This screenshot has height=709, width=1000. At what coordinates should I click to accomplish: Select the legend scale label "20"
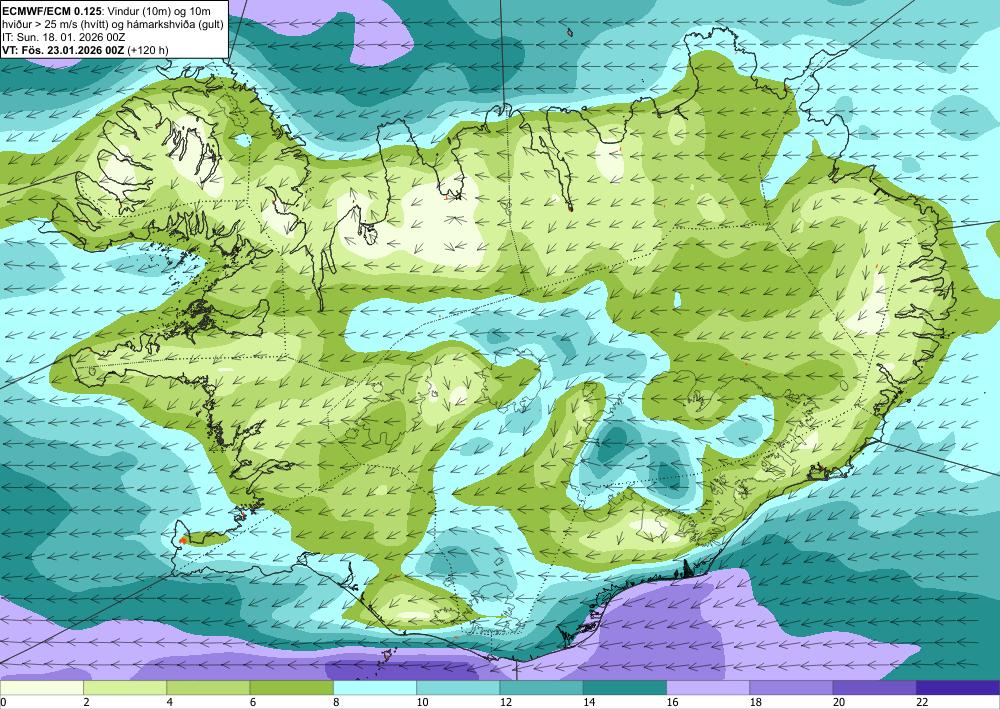point(839,702)
